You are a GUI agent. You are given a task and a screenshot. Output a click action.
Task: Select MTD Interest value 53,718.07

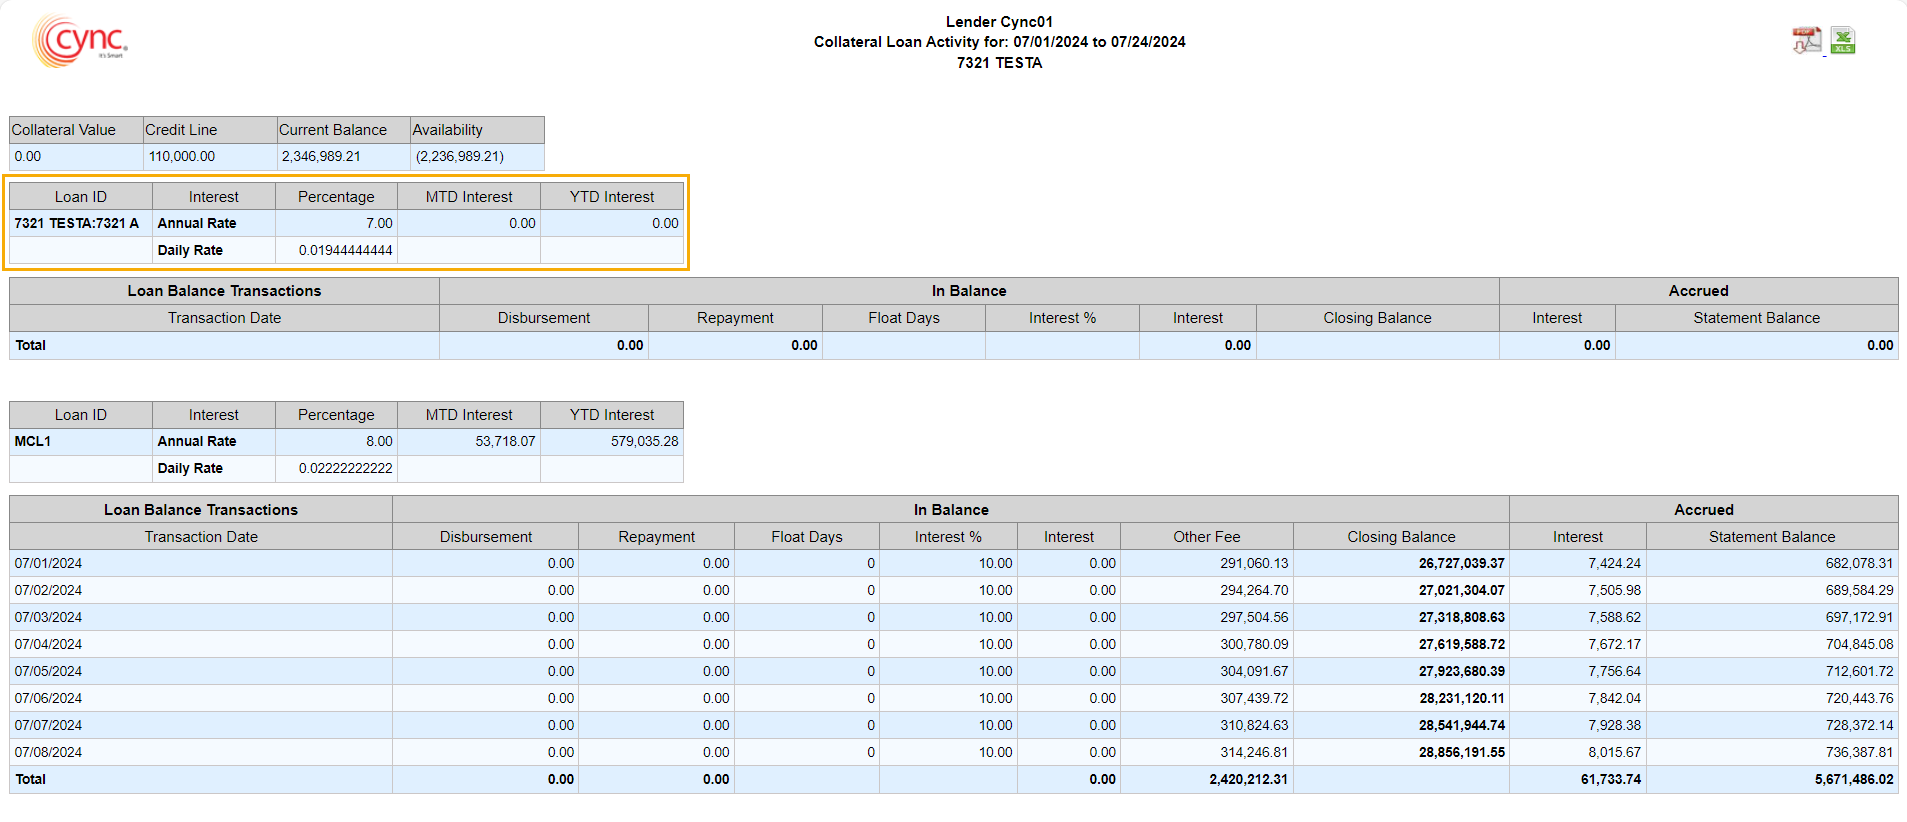(x=505, y=441)
